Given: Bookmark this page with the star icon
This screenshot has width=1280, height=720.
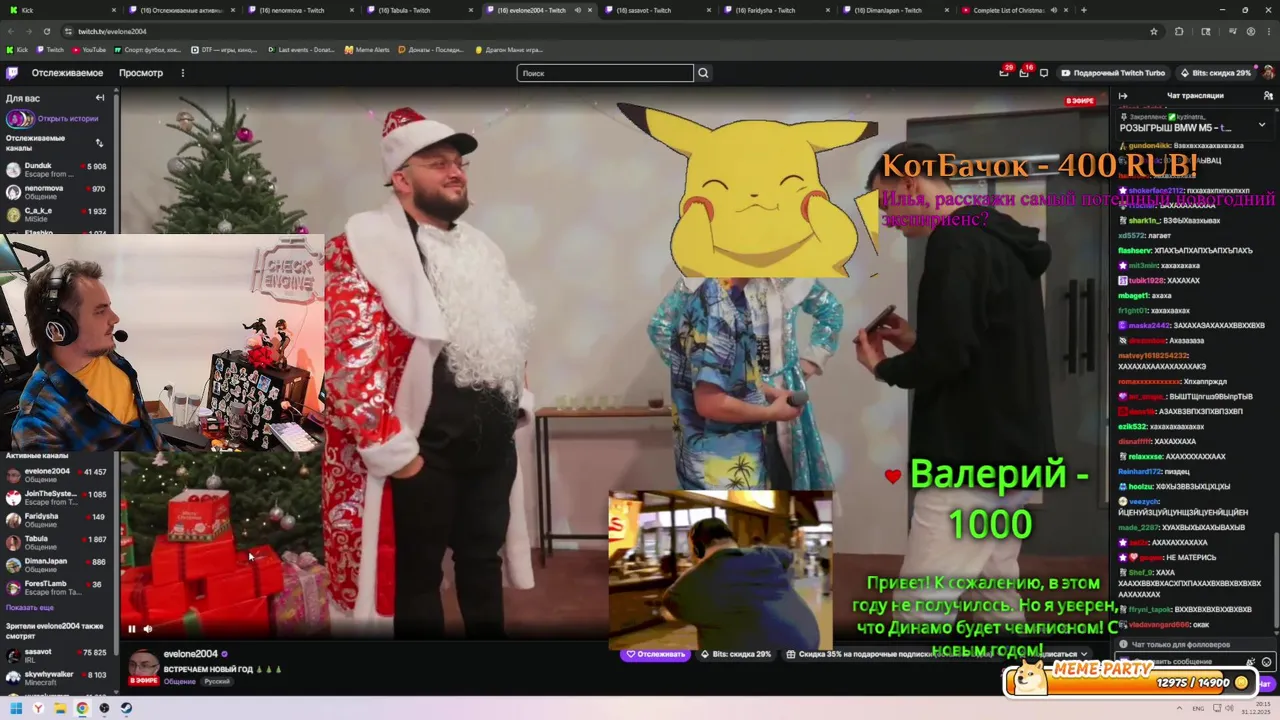Looking at the screenshot, I should pyautogui.click(x=1154, y=31).
